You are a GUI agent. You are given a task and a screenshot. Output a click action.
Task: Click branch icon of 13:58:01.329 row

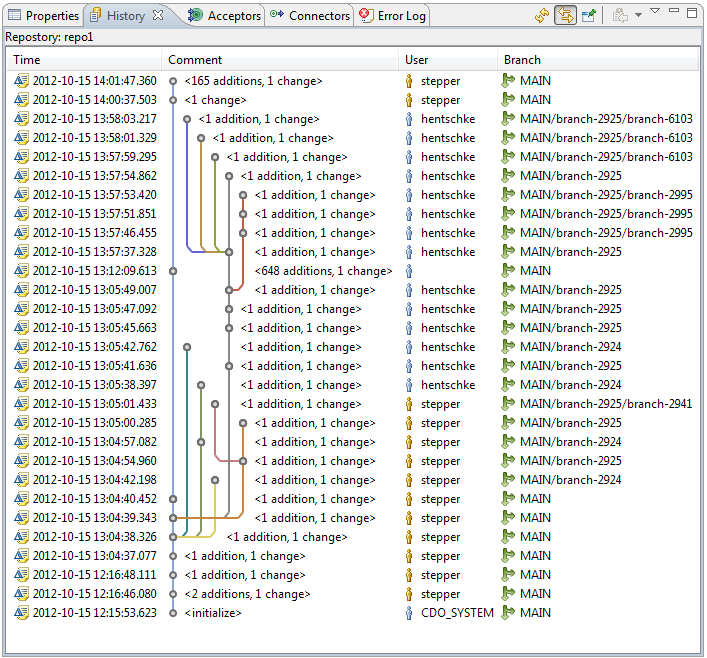[508, 138]
